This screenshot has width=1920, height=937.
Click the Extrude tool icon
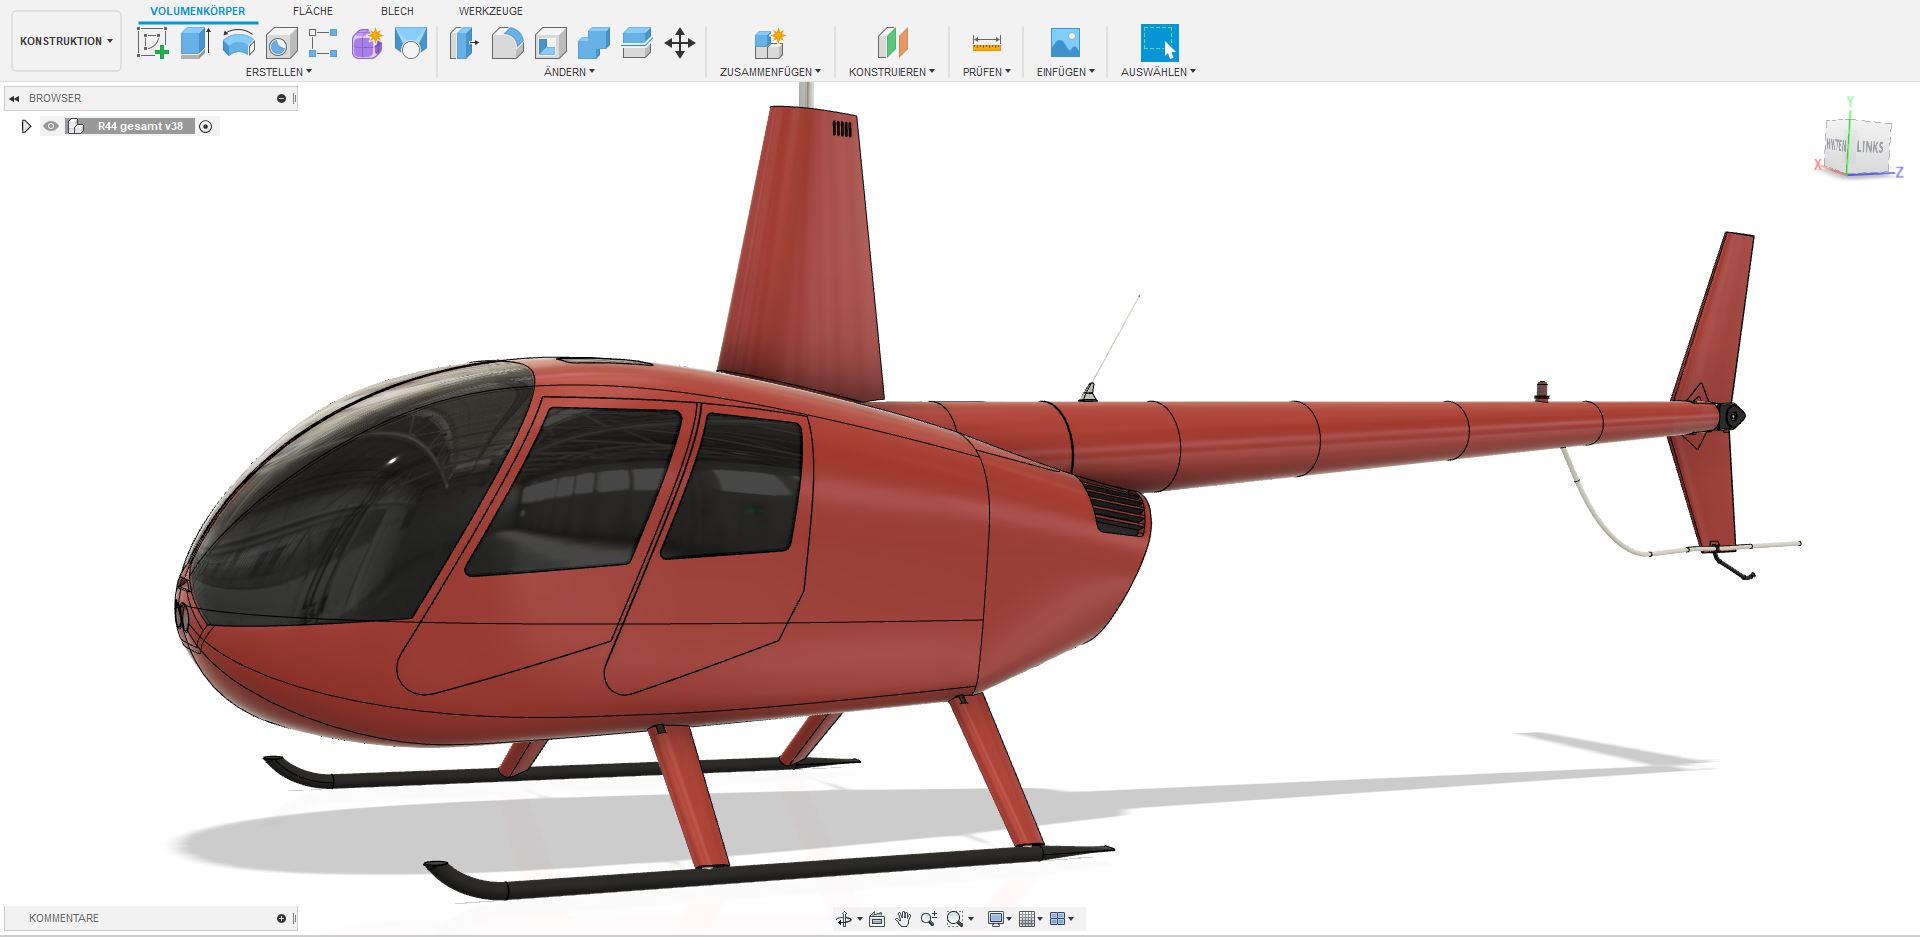tap(195, 43)
